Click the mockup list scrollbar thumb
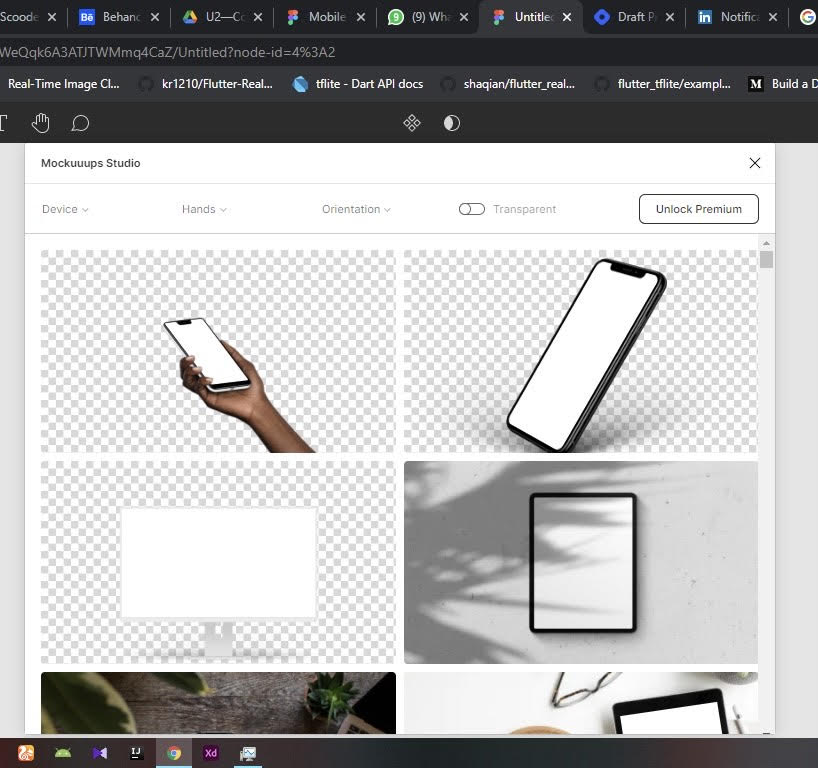This screenshot has width=818, height=768. coord(766,259)
